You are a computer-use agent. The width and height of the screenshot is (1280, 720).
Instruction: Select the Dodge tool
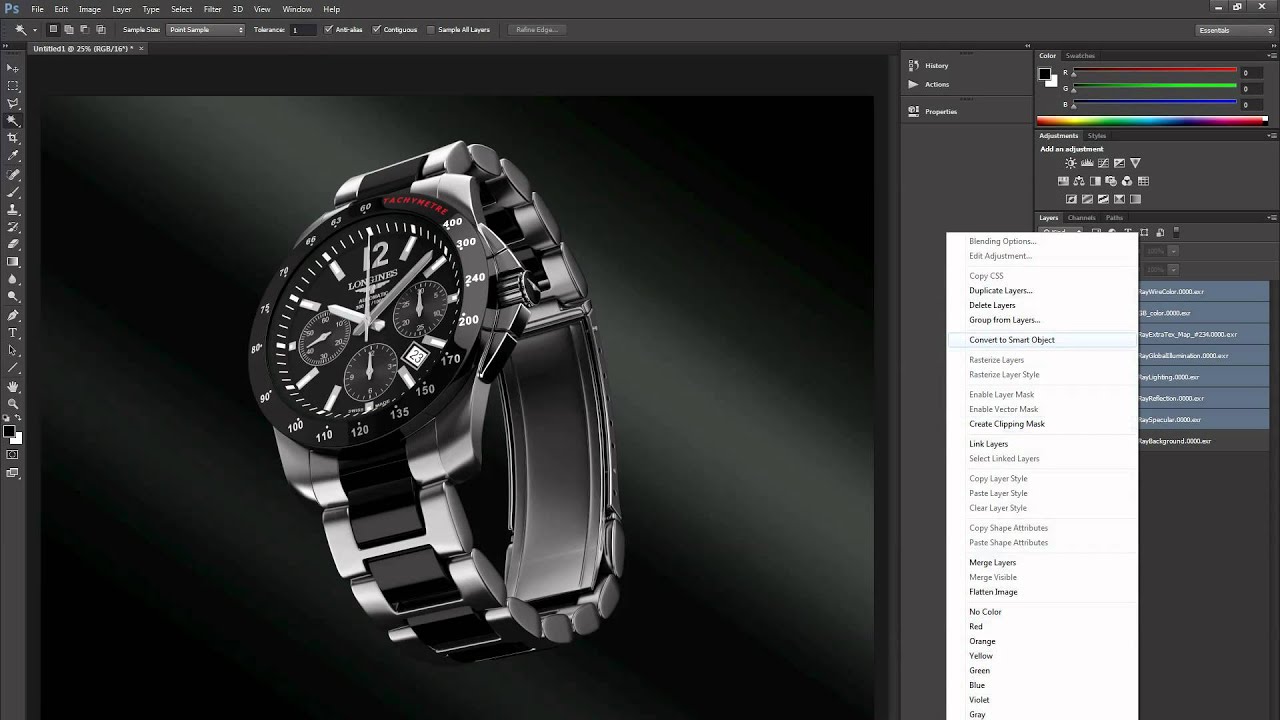click(13, 297)
